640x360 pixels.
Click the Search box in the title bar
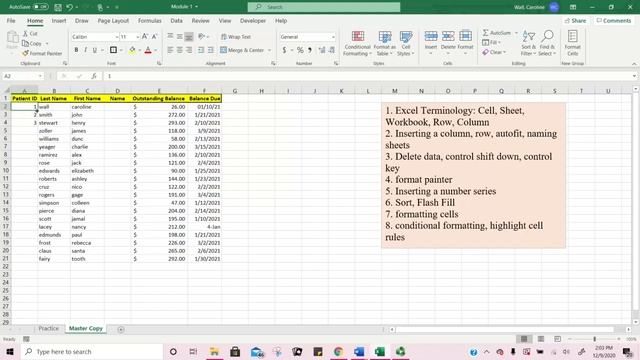click(324, 7)
